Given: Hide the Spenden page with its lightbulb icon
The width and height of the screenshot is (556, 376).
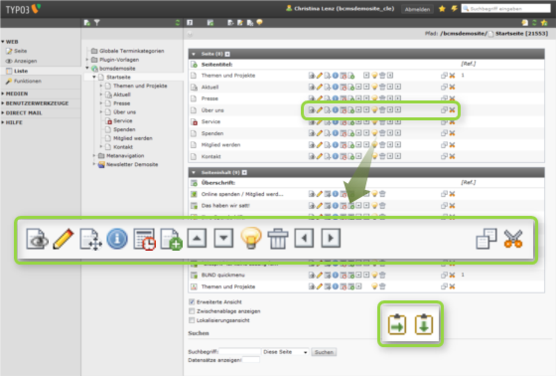Looking at the screenshot, I should (x=374, y=133).
